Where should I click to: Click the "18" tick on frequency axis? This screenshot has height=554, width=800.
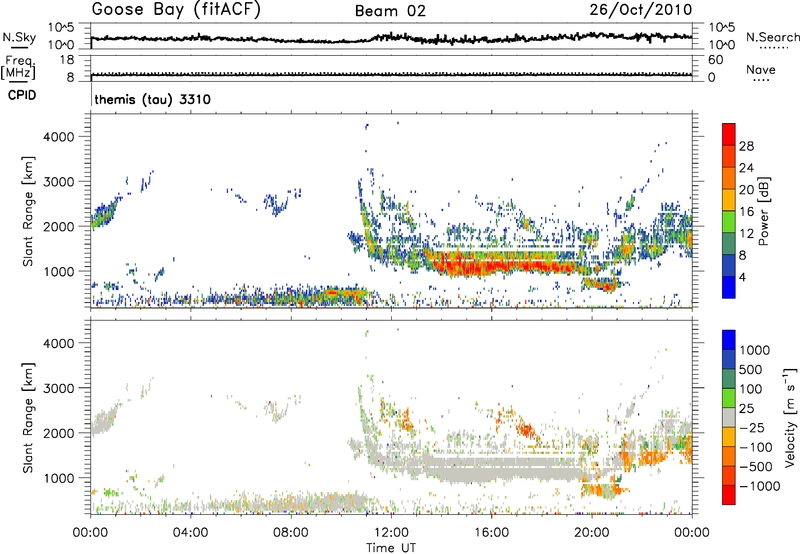(66, 60)
